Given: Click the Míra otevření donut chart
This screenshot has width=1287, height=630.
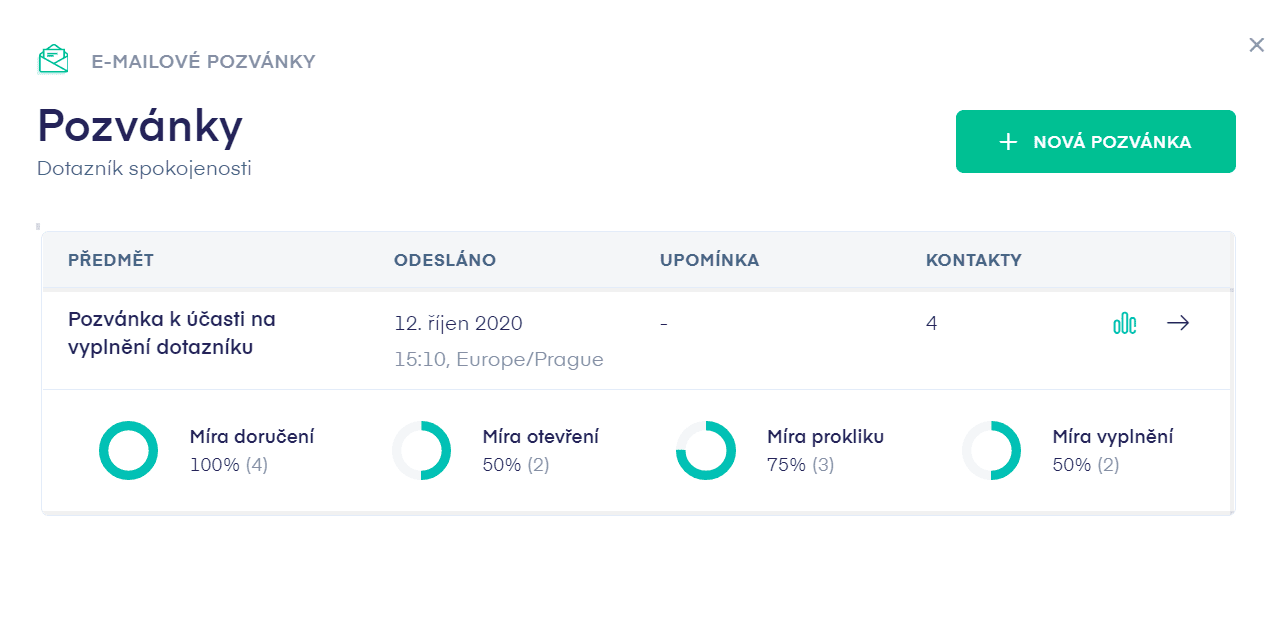Looking at the screenshot, I should coord(421,451).
